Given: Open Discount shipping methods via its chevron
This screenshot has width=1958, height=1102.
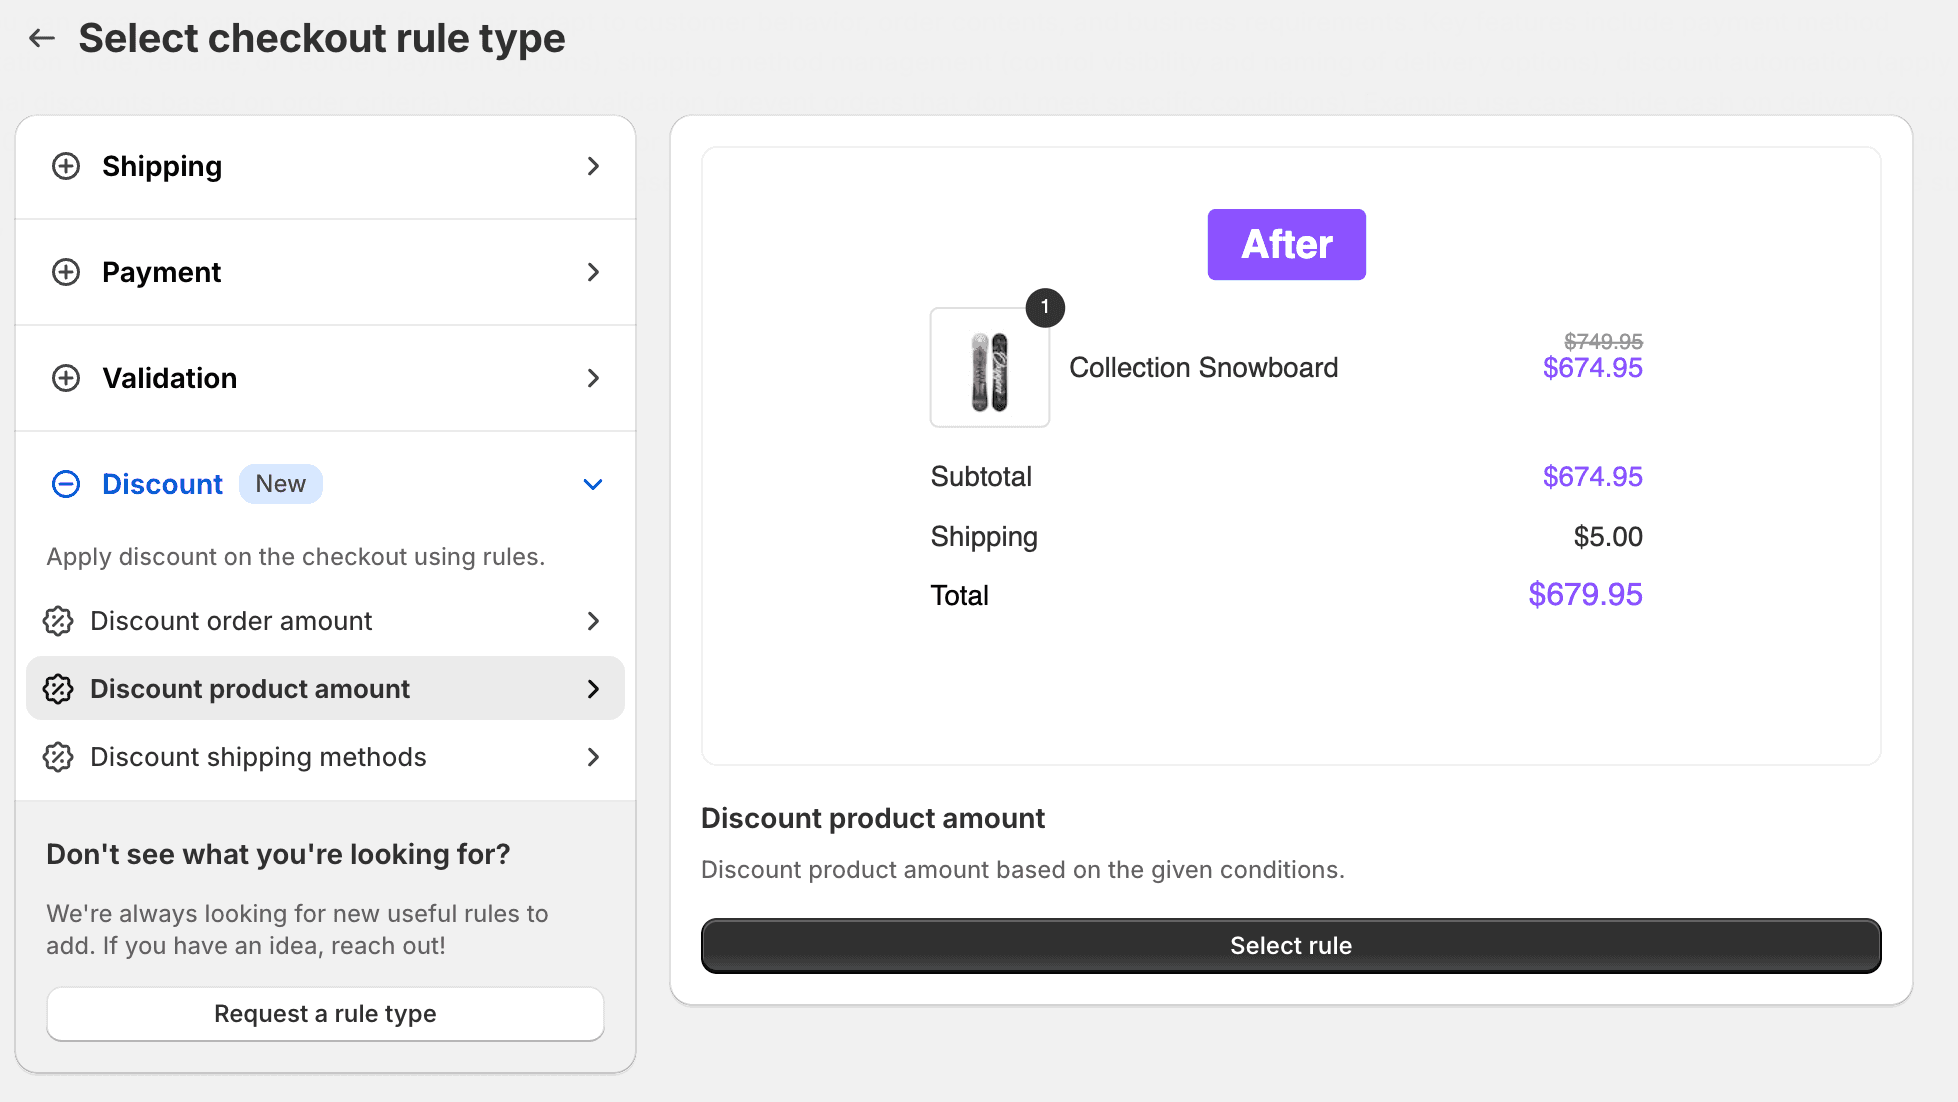Looking at the screenshot, I should (x=593, y=757).
